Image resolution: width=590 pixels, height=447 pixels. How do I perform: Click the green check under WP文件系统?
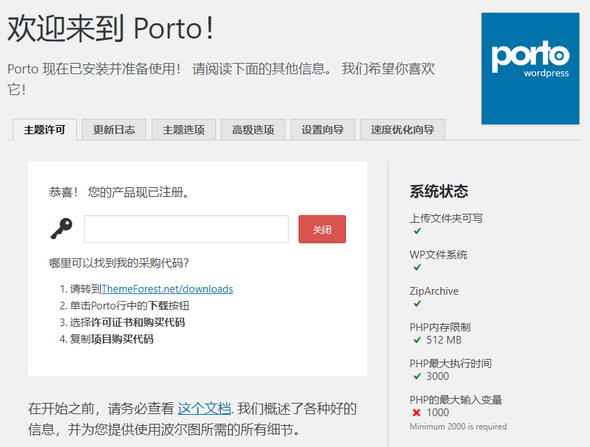pos(417,267)
